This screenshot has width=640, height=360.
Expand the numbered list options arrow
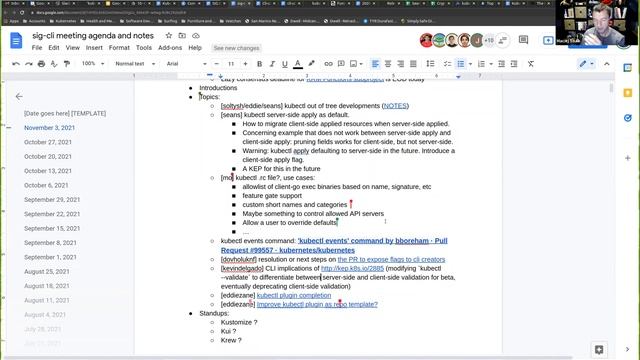pyautogui.click(x=491, y=64)
